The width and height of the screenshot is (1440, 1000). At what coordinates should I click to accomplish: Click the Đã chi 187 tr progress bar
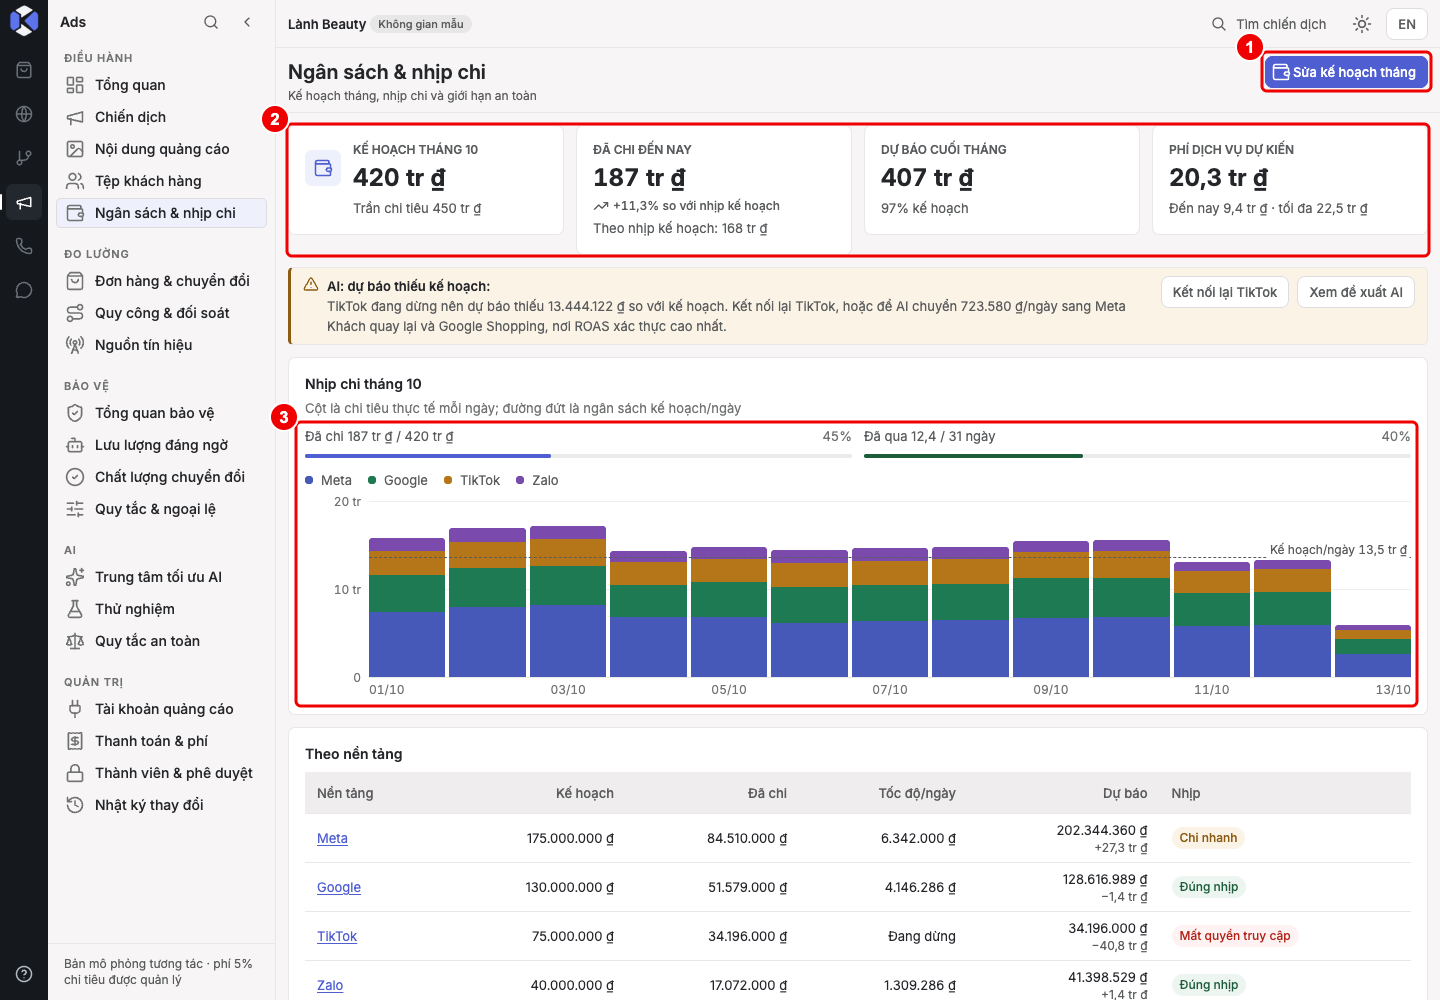[578, 456]
